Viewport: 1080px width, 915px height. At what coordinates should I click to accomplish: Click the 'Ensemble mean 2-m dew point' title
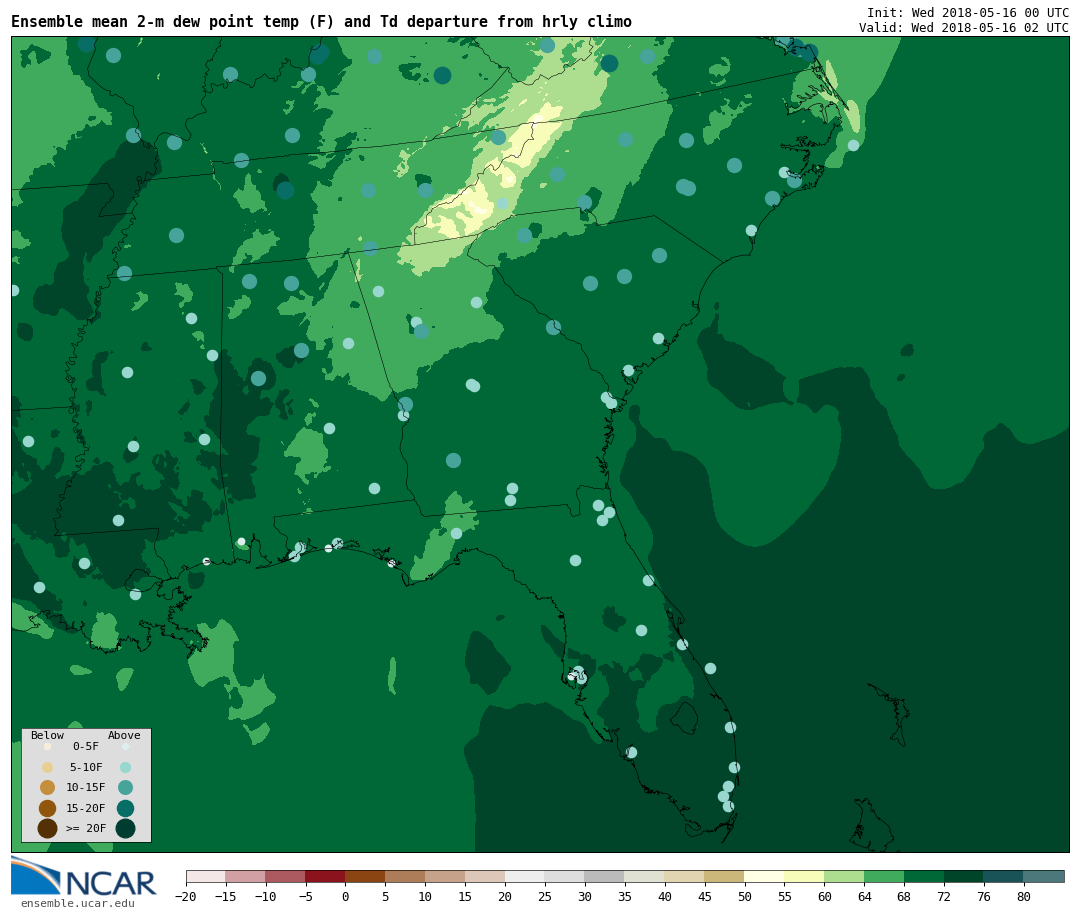pyautogui.click(x=321, y=22)
